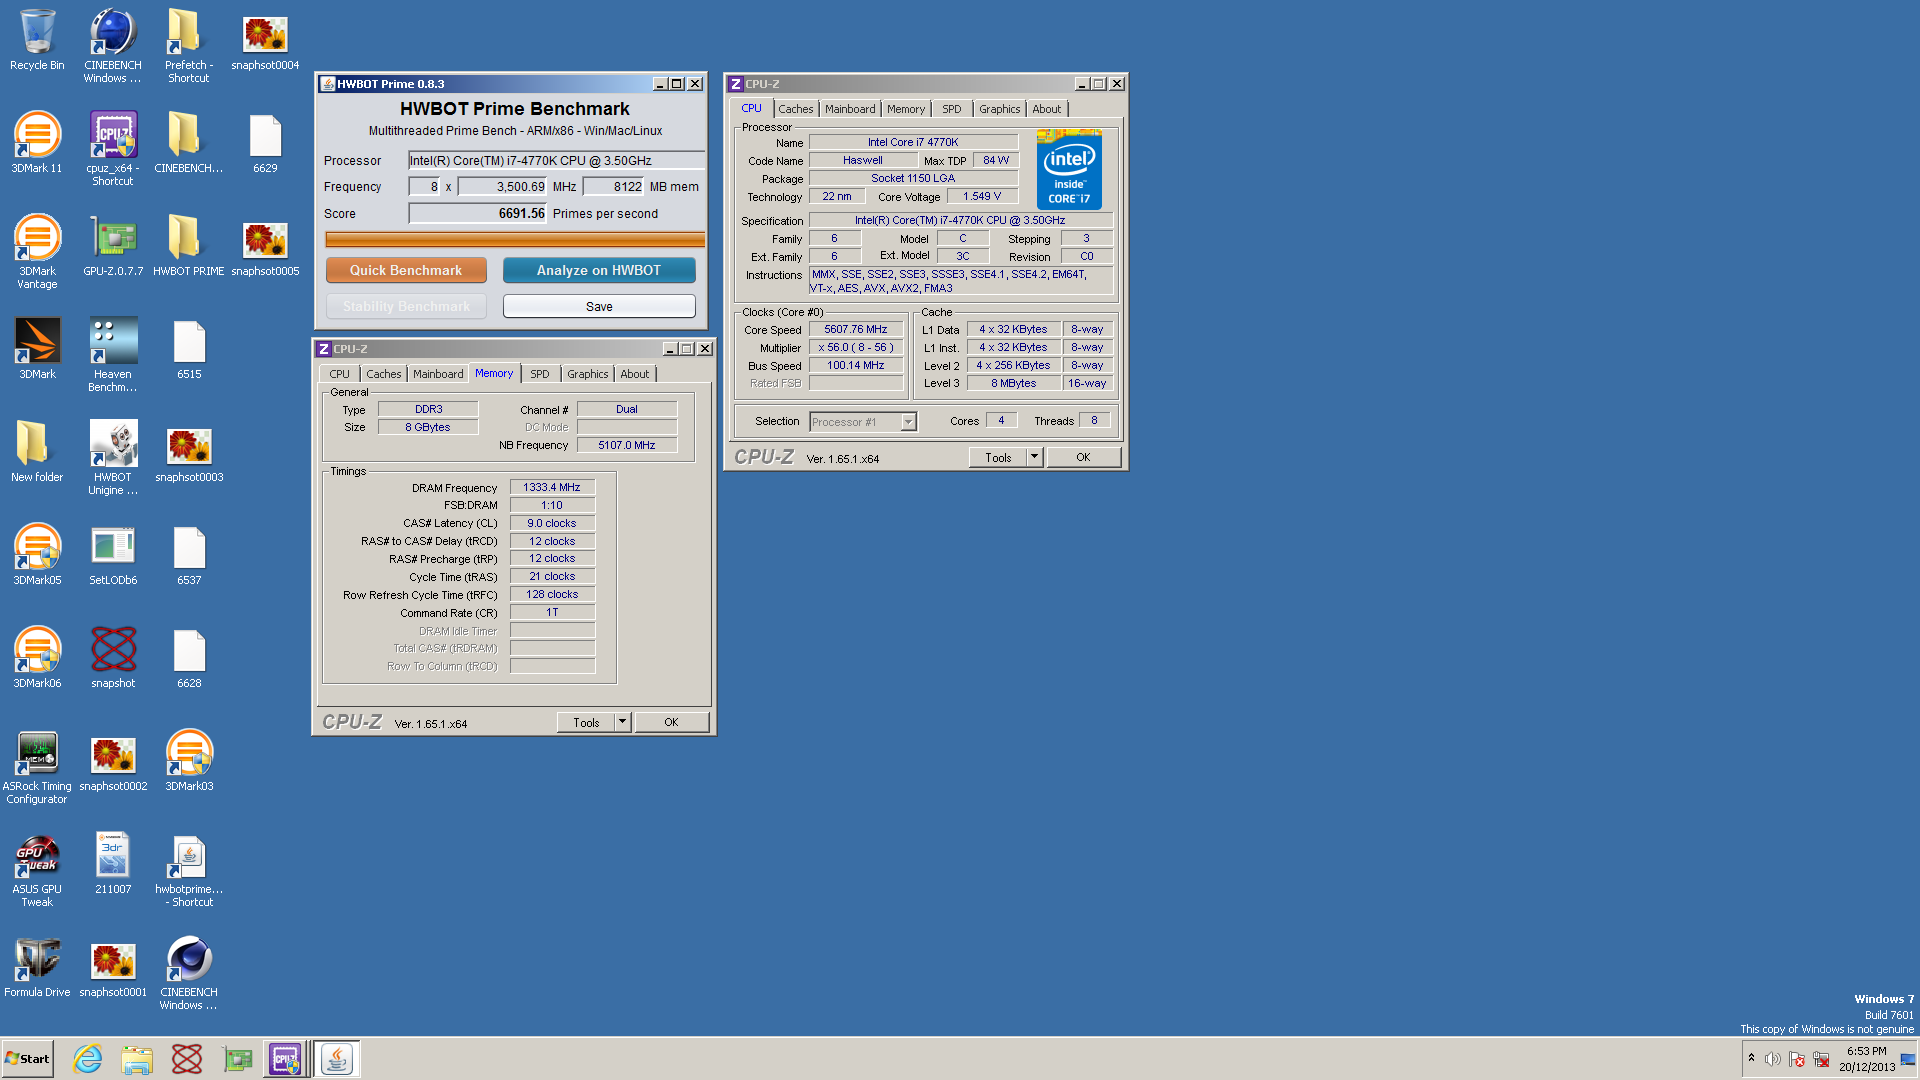The width and height of the screenshot is (1920, 1080).
Task: Open snaphsot0004 image file
Action: pos(265,40)
